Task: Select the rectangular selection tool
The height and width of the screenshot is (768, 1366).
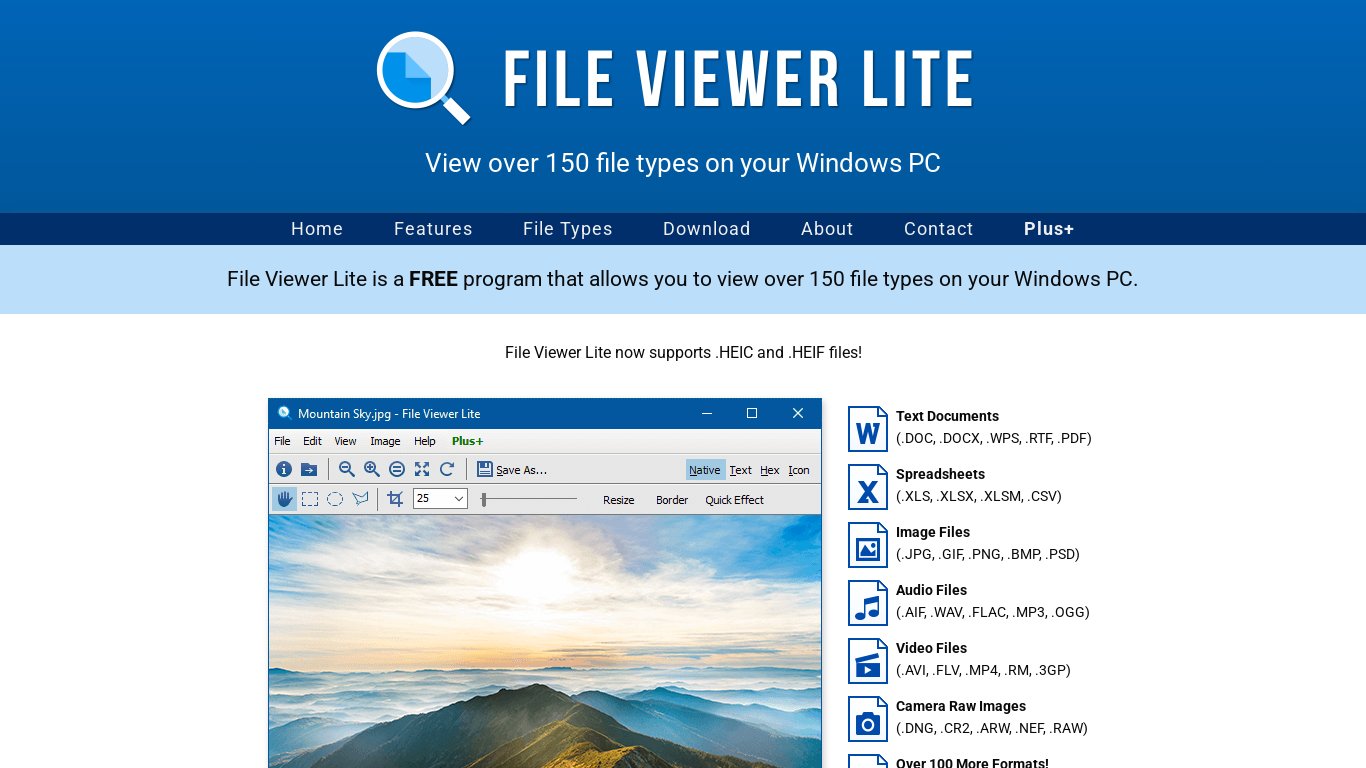Action: tap(310, 499)
